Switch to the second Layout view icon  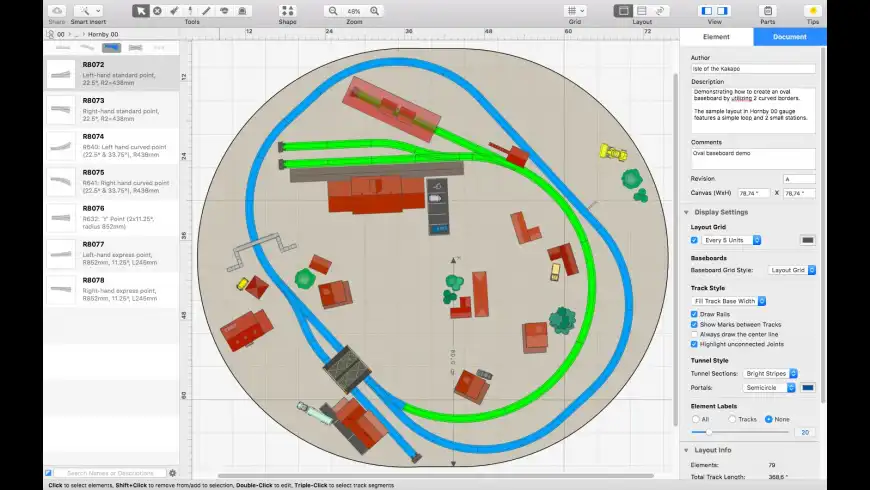(x=642, y=11)
